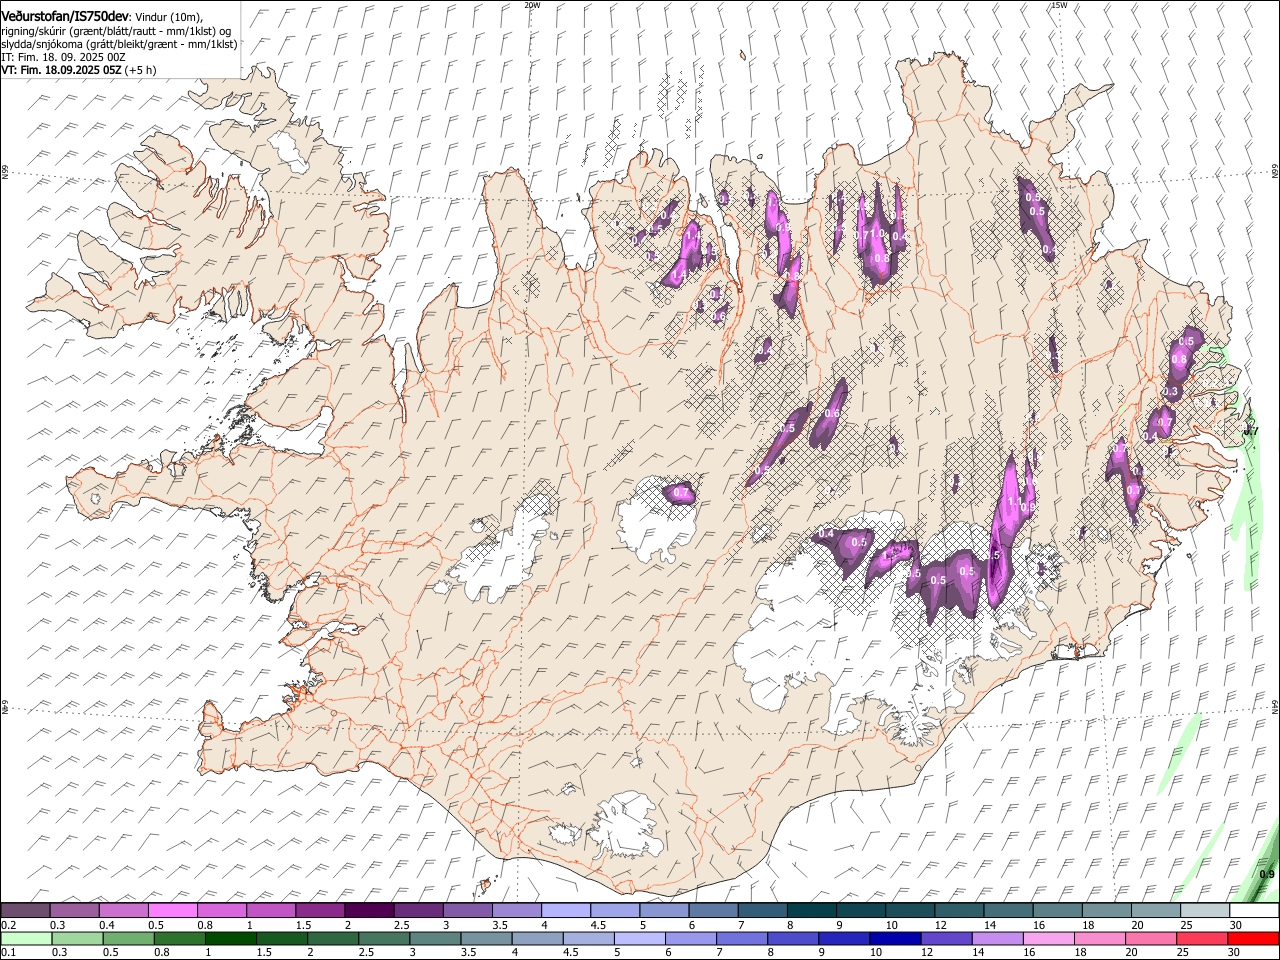
Task: Click the rose pink 20 swatch, lower legend row
Action: (x=1150, y=938)
